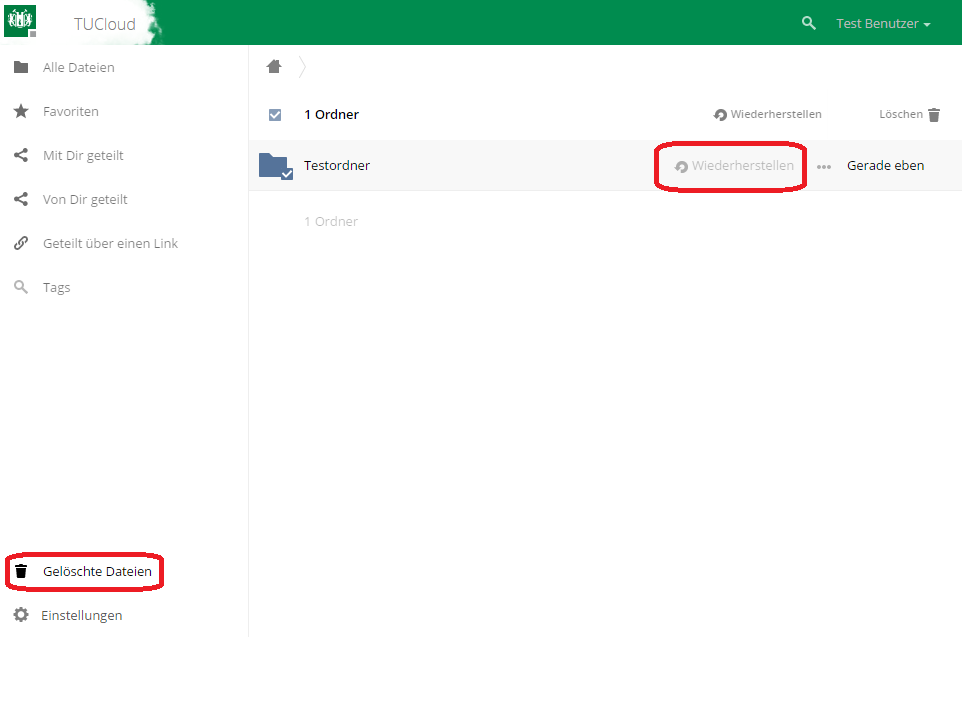Toggle the select-all checkbox in header
The image size is (962, 720).
(275, 115)
